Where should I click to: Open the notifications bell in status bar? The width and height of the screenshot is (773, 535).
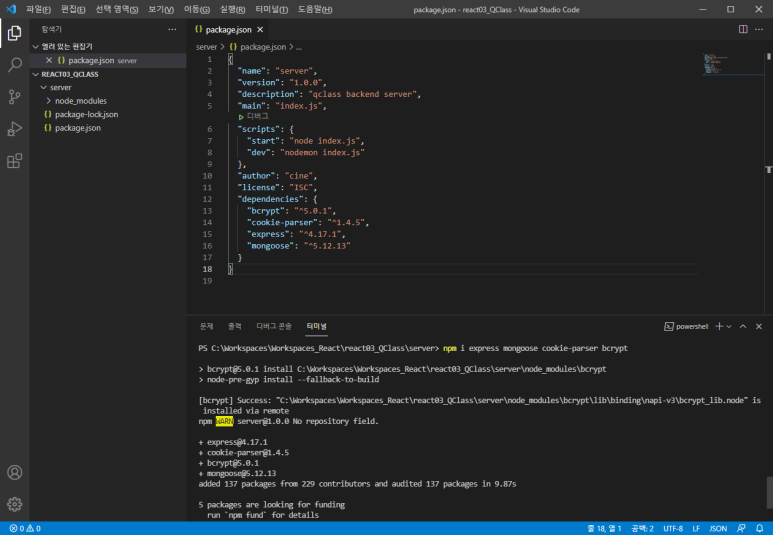[x=759, y=529]
